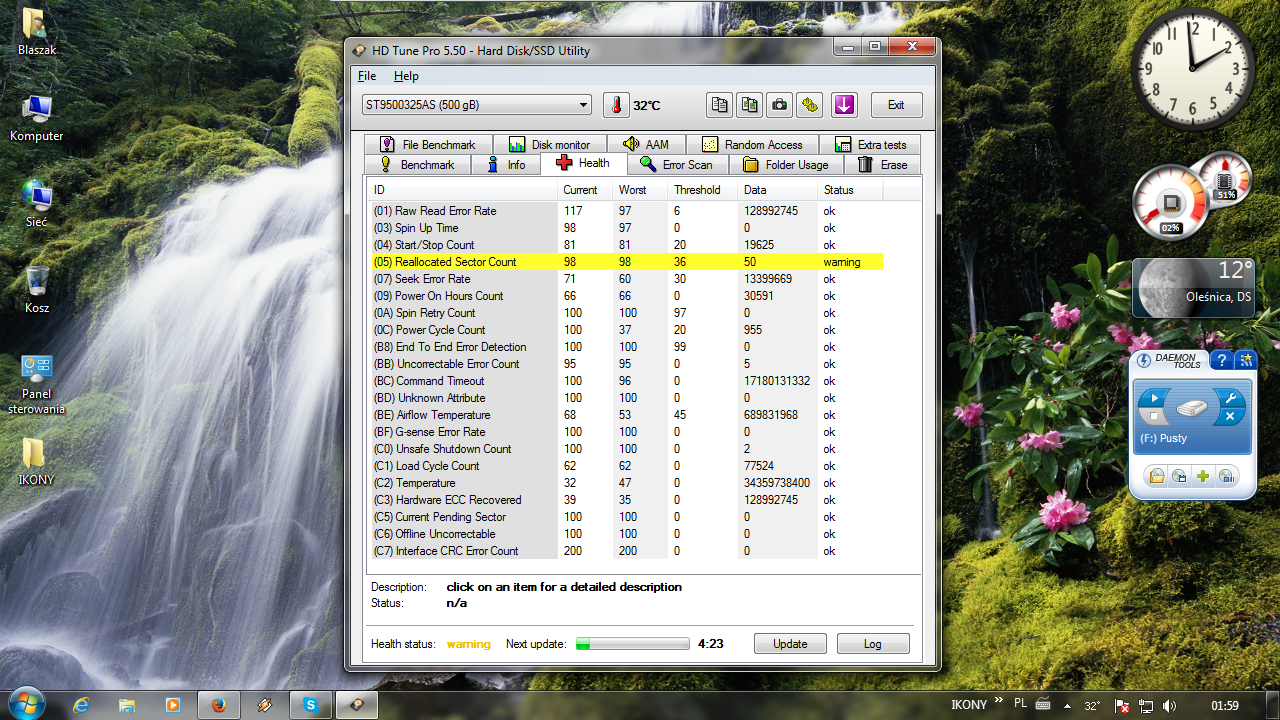Select the Raw Read Error Rate row

[x=627, y=211]
